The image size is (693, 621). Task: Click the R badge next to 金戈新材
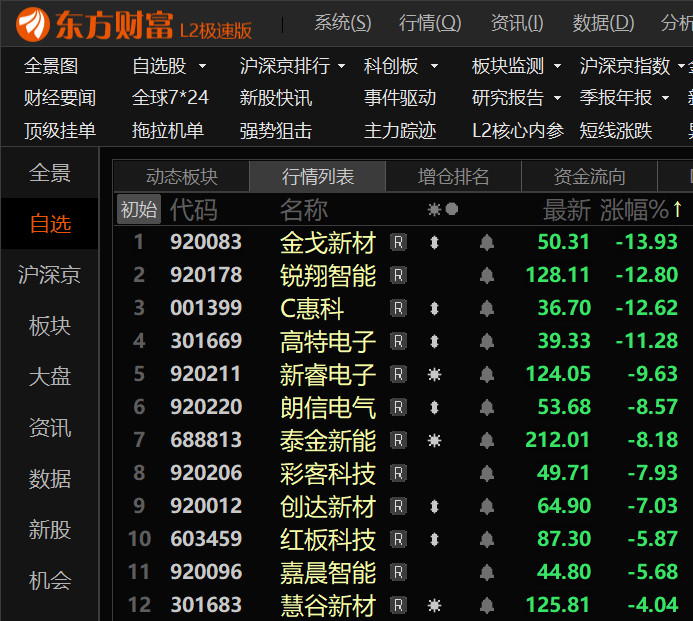[x=398, y=242]
